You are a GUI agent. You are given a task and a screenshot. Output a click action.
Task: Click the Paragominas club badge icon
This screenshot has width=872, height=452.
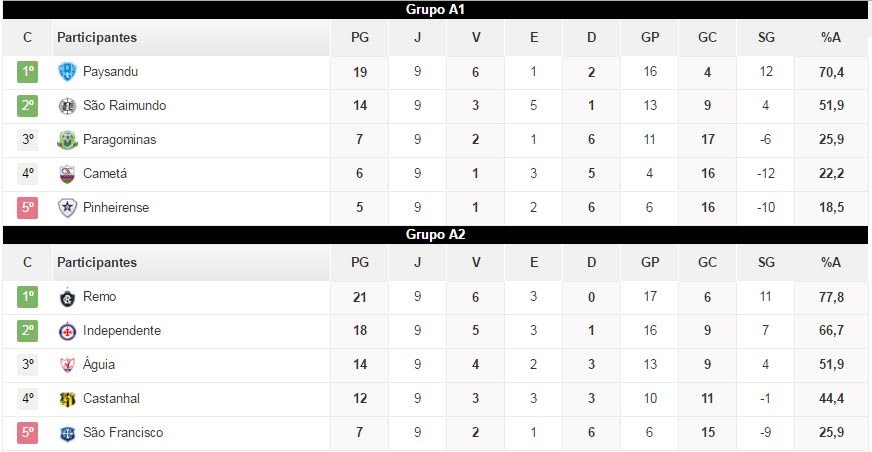click(67, 140)
